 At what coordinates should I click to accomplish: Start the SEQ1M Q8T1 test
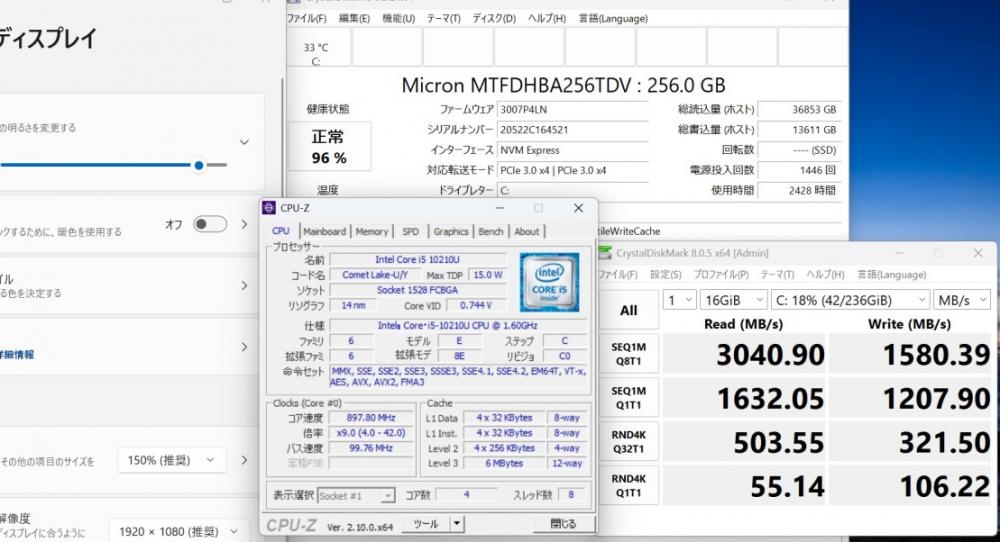pyautogui.click(x=629, y=354)
